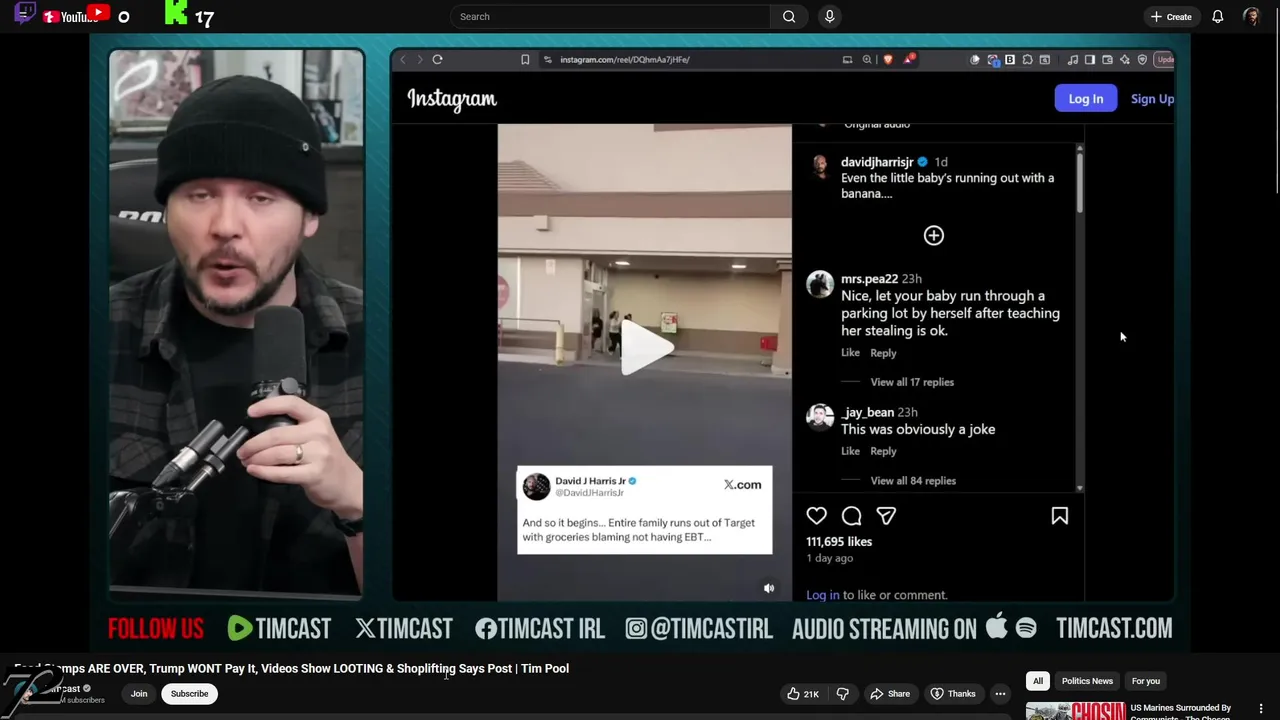Select the For you filter chip
The image size is (1280, 720).
(x=1146, y=681)
